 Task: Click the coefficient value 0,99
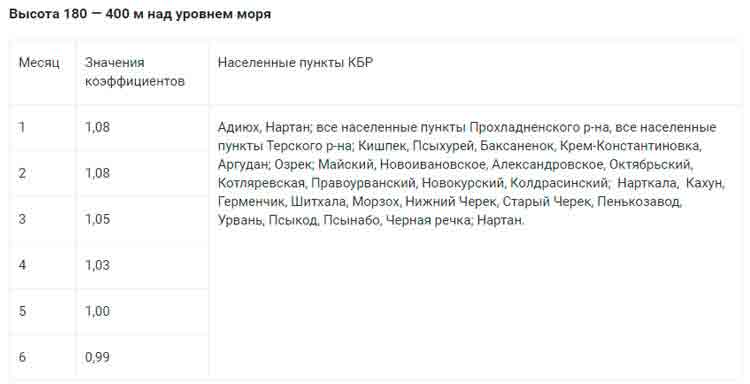point(98,357)
